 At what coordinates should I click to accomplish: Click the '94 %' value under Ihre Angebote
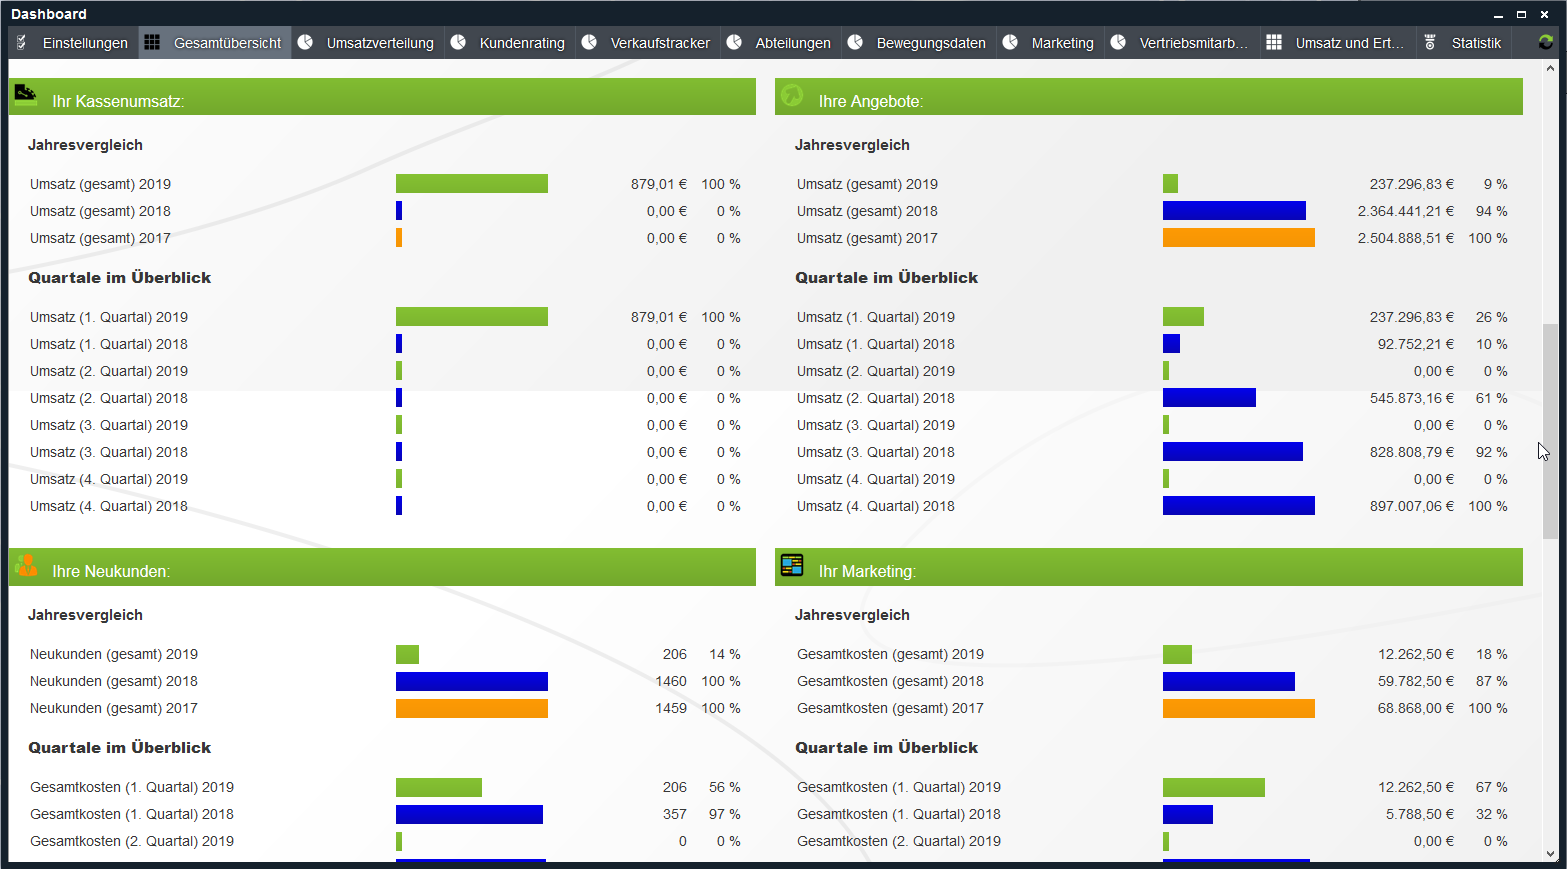tap(1491, 211)
